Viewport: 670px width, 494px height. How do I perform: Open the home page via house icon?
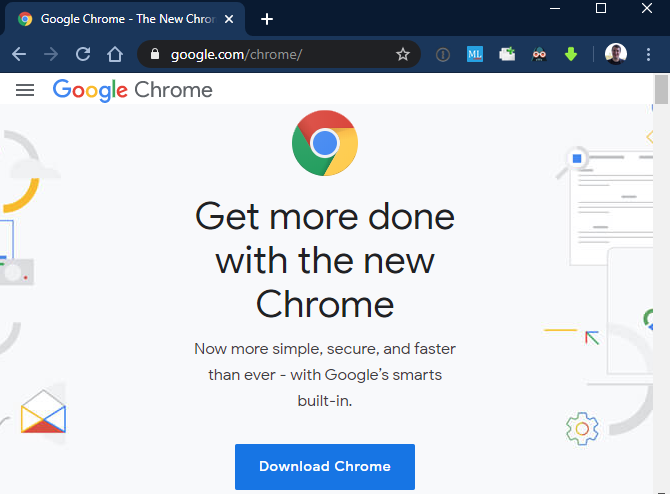pyautogui.click(x=115, y=54)
